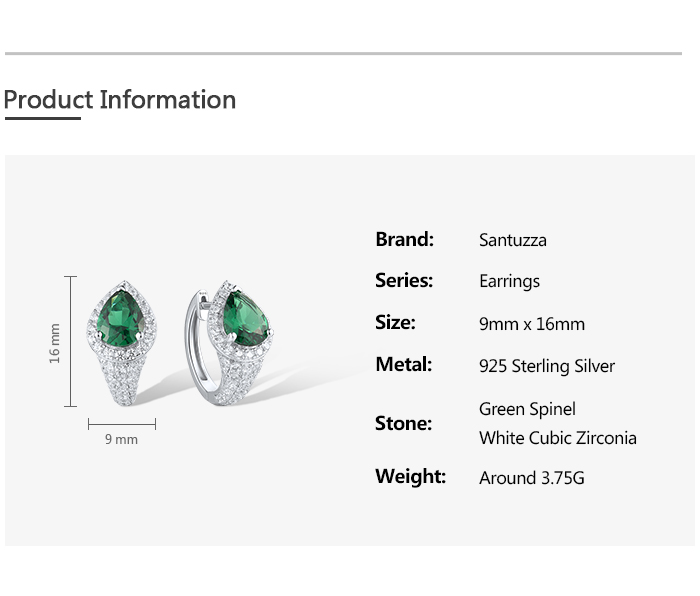Click the 16 mm height dimension label
This screenshot has height=596, width=700.
click(55, 342)
